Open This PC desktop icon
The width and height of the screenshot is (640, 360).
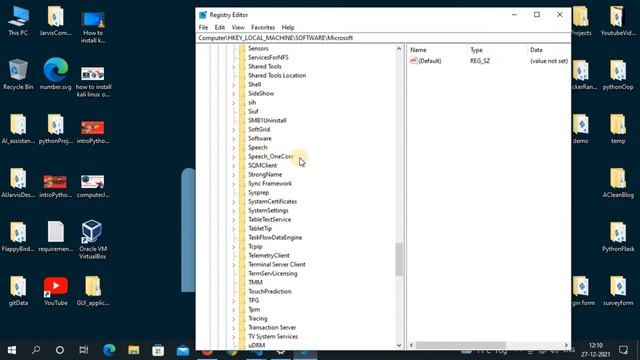coord(18,21)
